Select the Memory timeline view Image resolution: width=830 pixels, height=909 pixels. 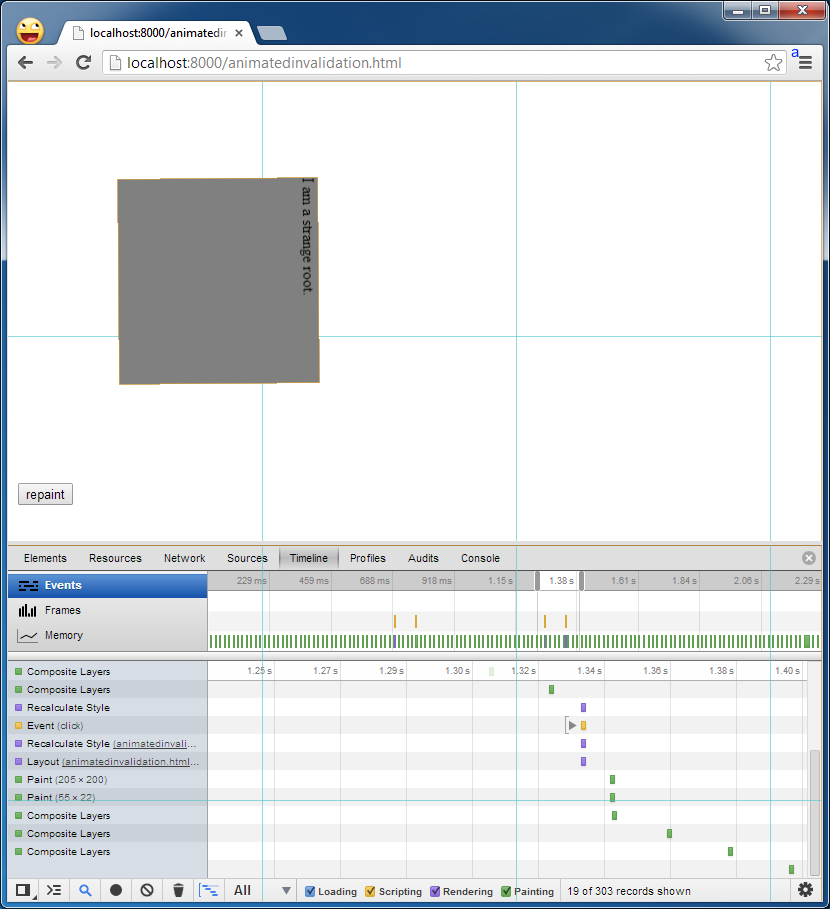[x=108, y=635]
